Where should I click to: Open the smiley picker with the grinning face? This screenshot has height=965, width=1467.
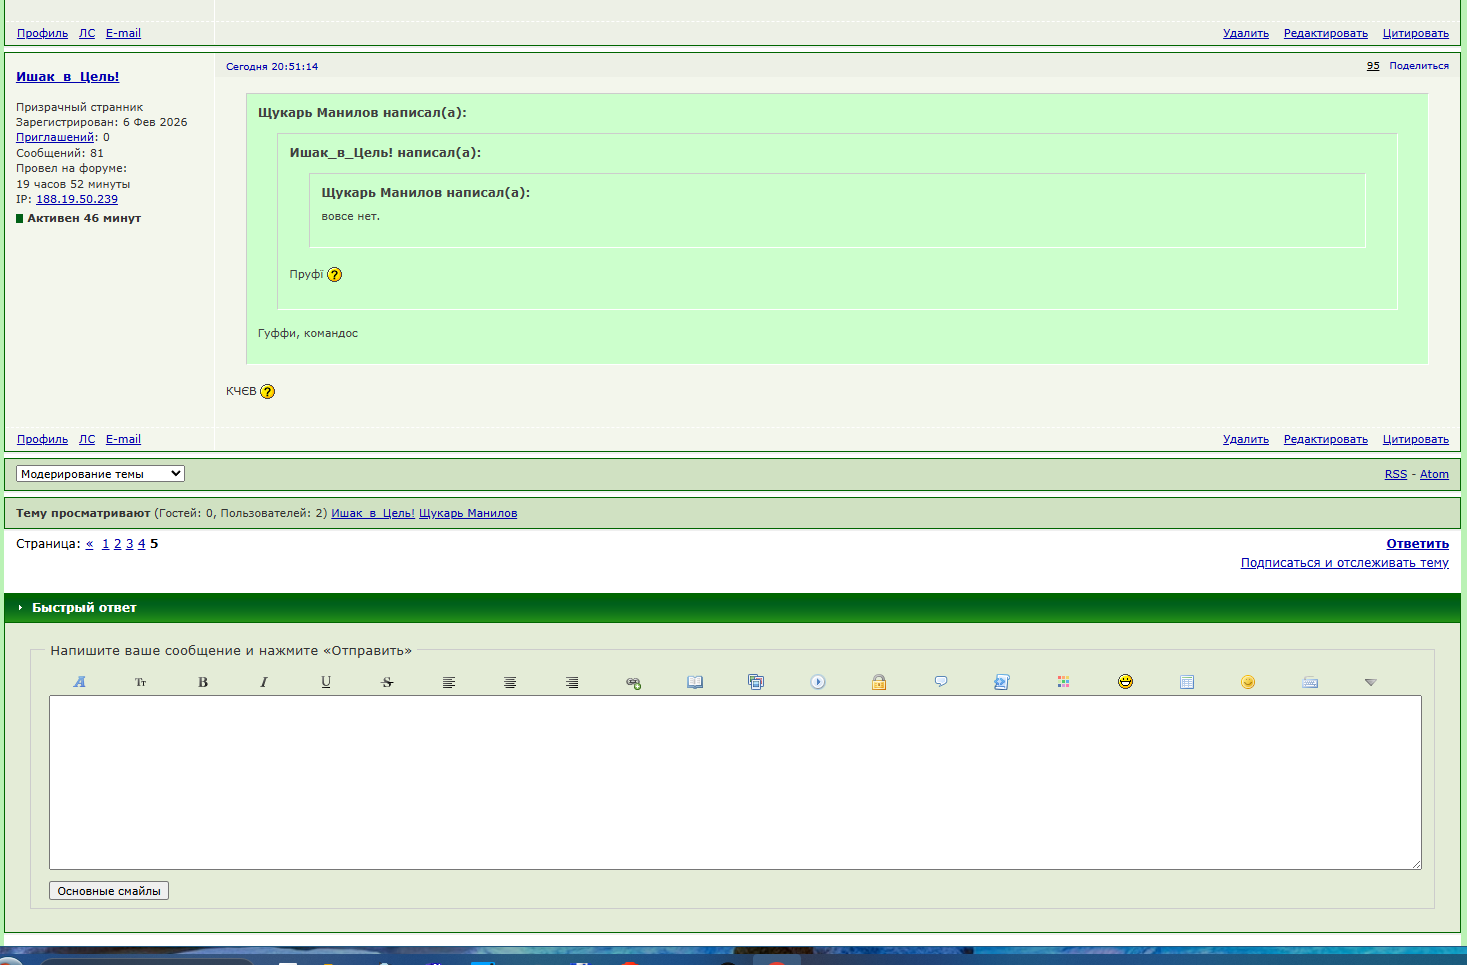click(x=1125, y=682)
